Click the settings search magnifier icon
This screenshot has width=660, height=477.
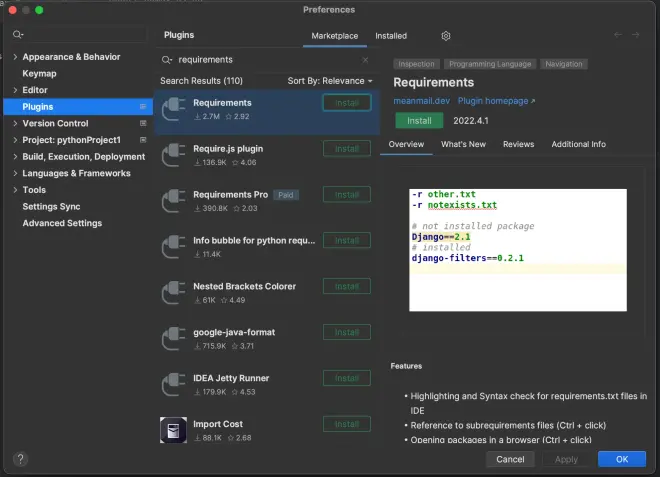point(18,35)
